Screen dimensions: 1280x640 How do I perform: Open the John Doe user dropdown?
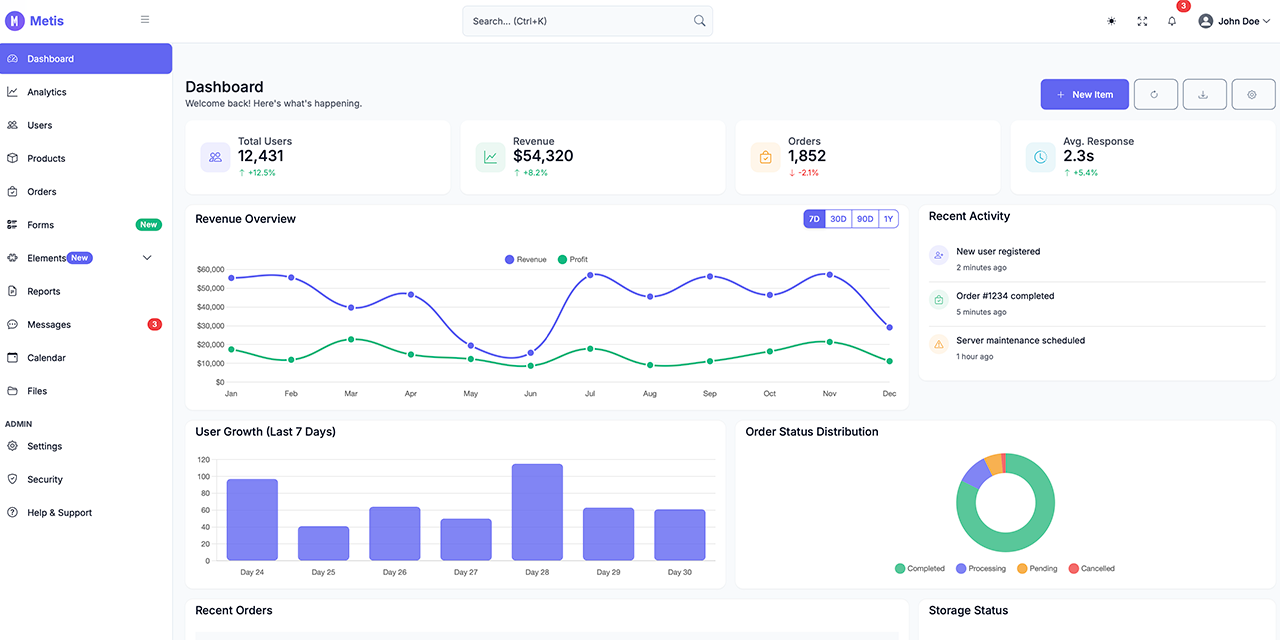coord(1234,21)
